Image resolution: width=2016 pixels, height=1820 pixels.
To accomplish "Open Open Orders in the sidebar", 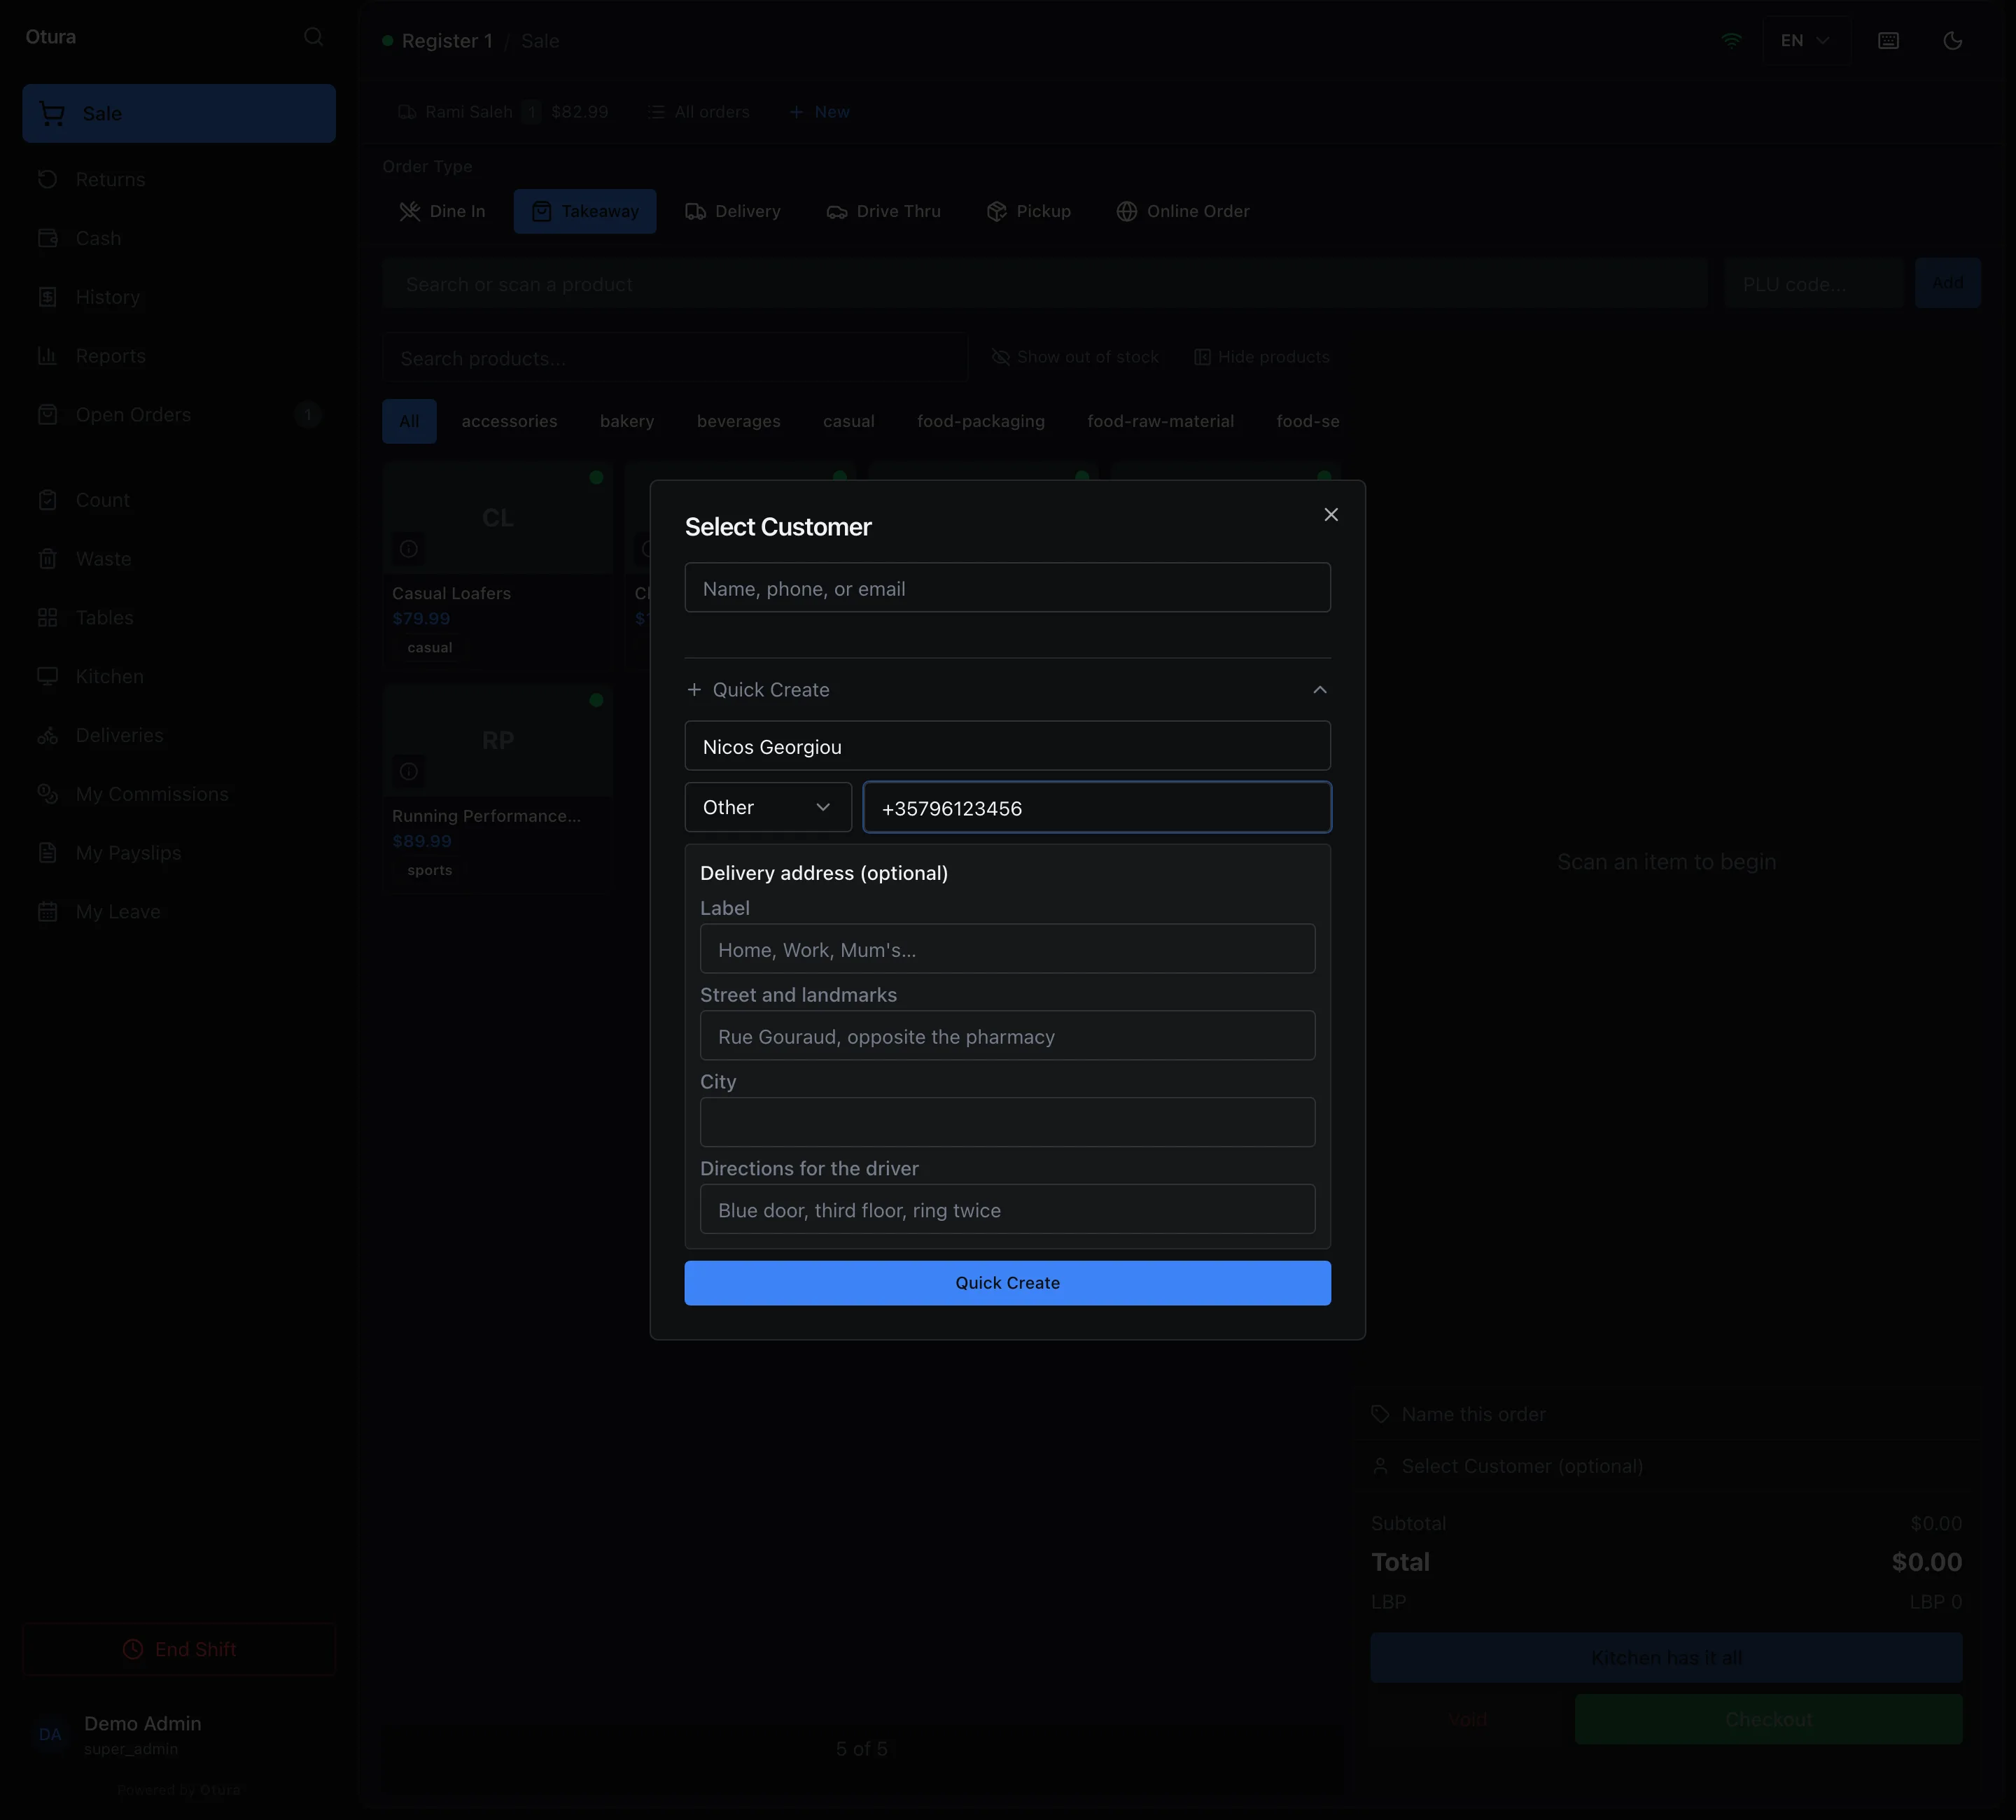I will (x=179, y=415).
